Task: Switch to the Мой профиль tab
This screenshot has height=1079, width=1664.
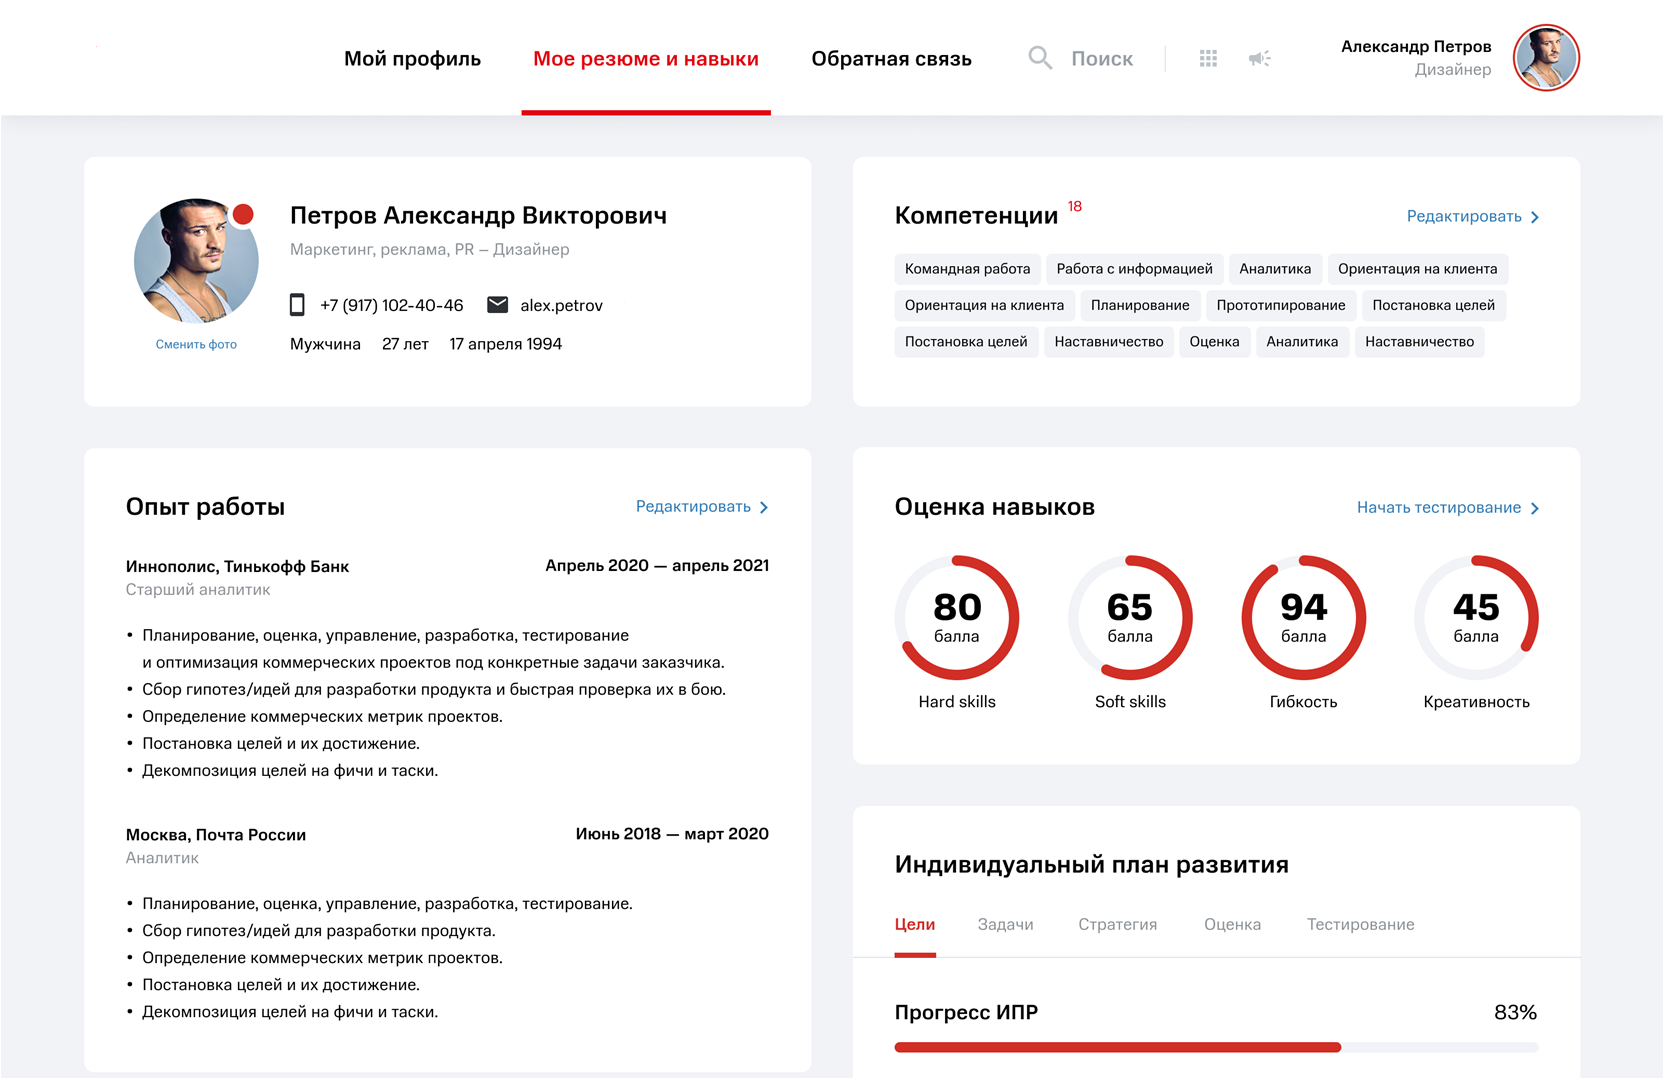Action: tap(412, 59)
